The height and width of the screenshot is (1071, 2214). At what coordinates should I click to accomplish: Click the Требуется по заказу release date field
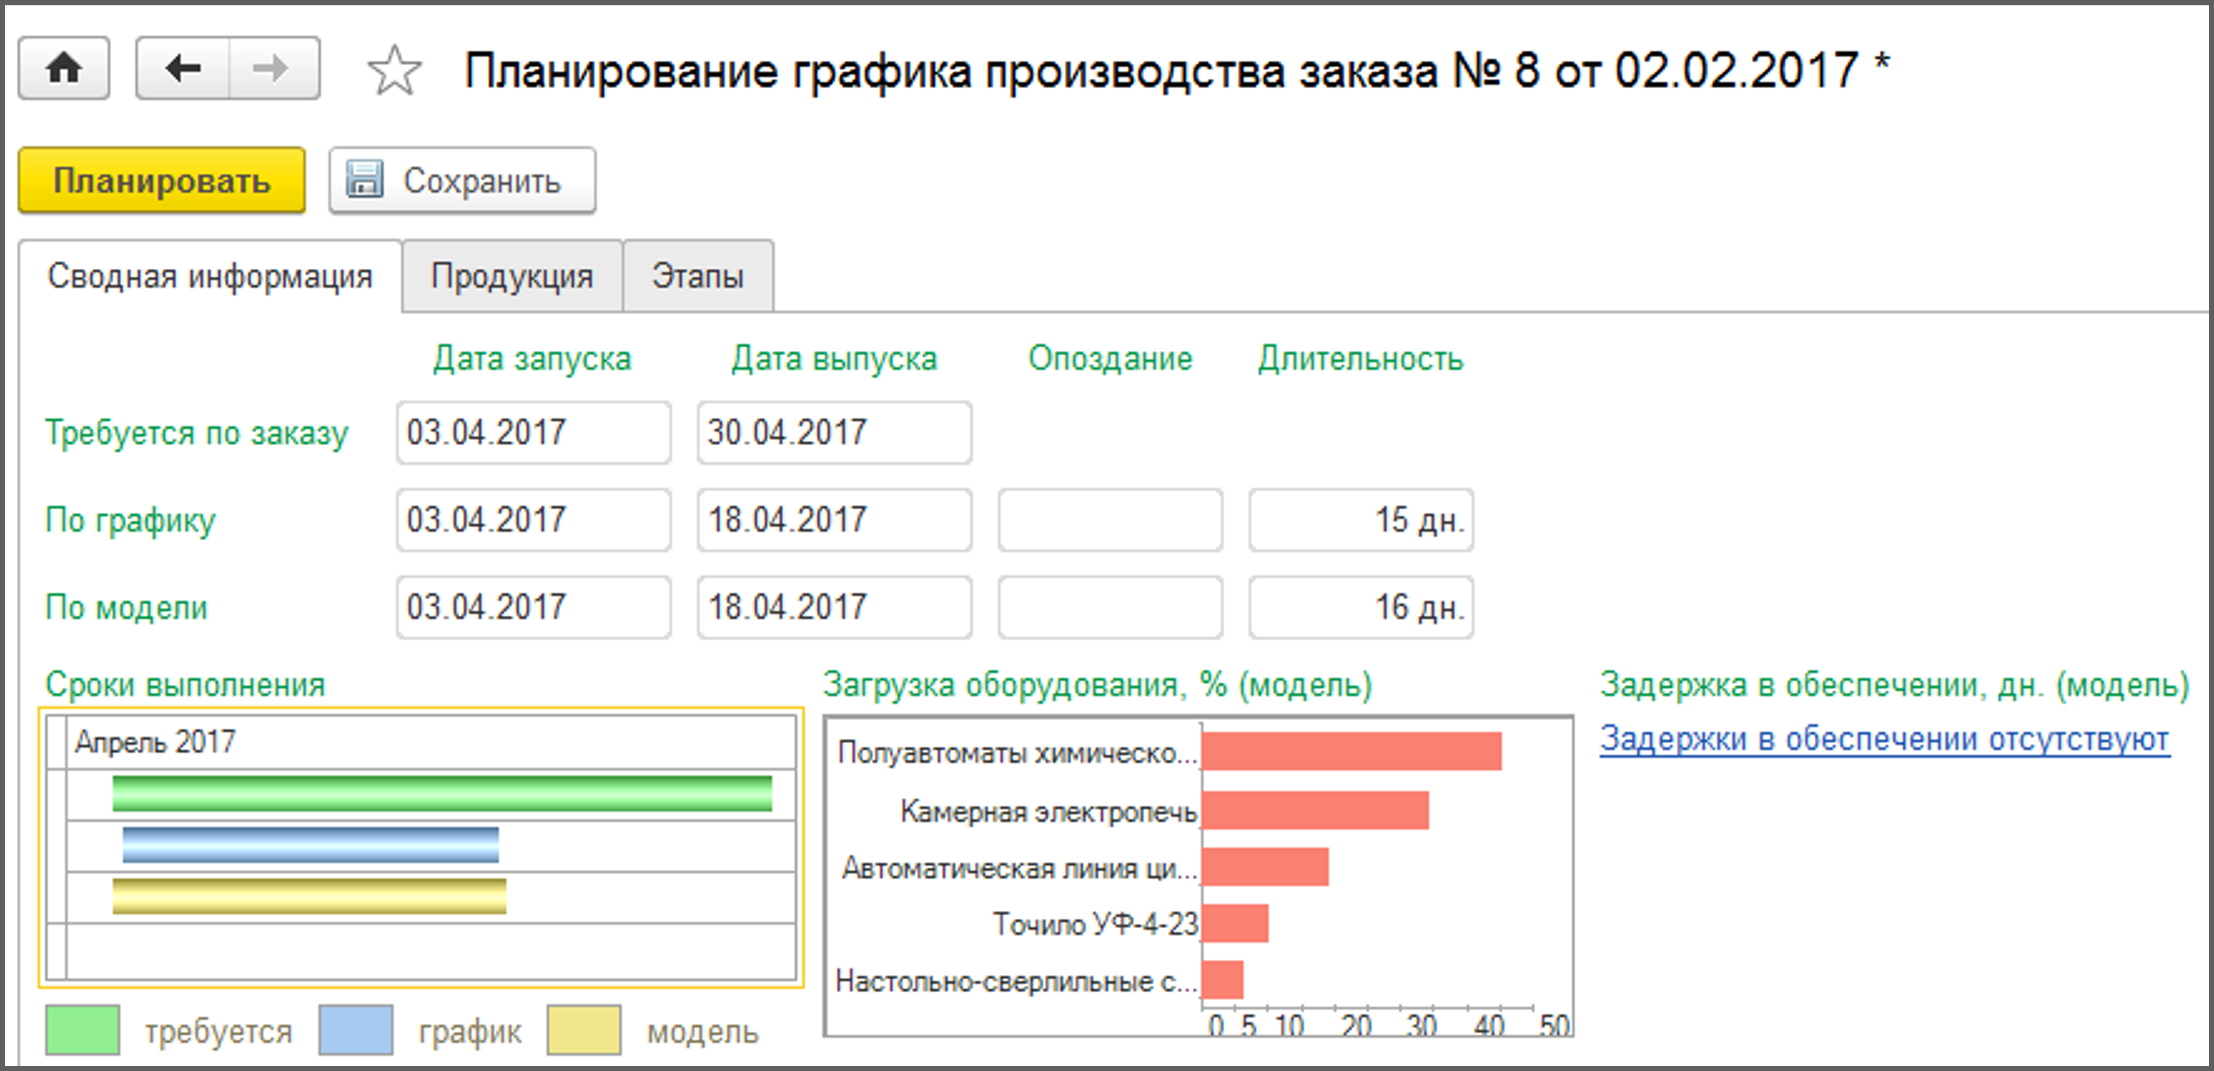click(834, 433)
